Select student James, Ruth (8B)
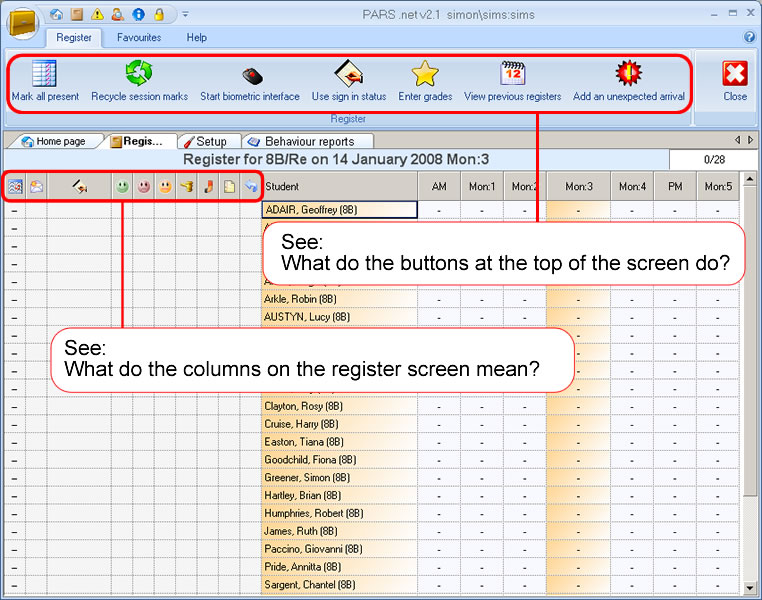The width and height of the screenshot is (762, 600). click(340, 531)
